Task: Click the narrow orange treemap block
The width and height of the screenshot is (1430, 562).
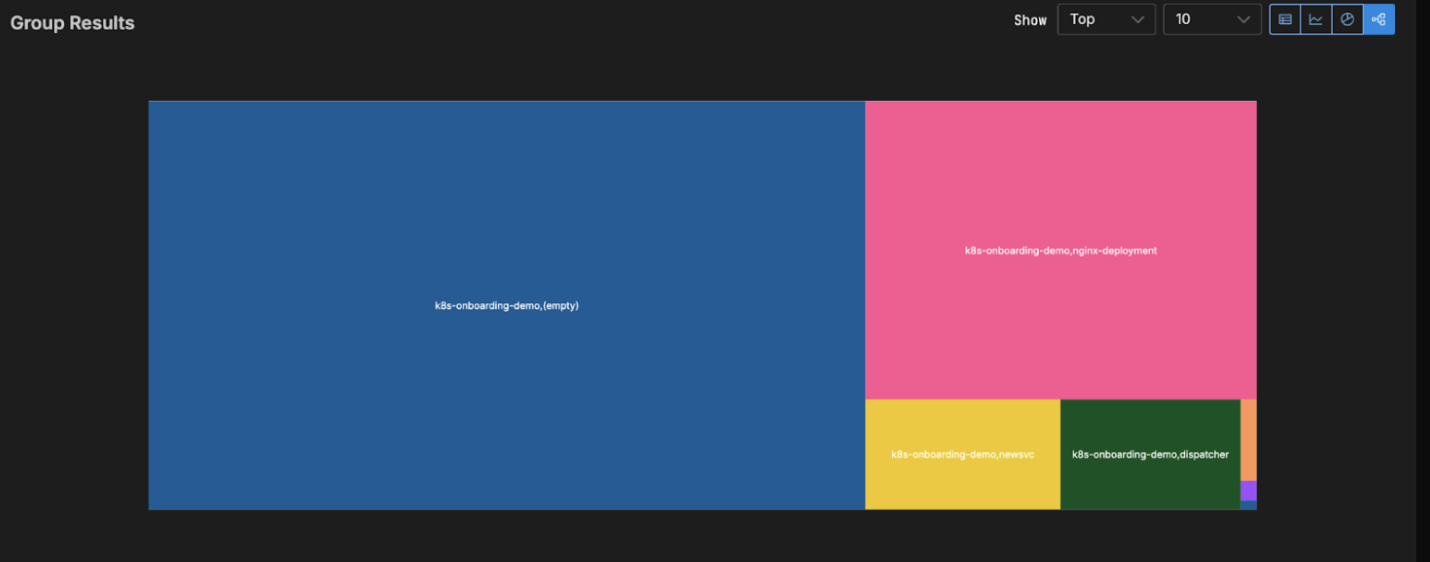Action: tap(1248, 439)
